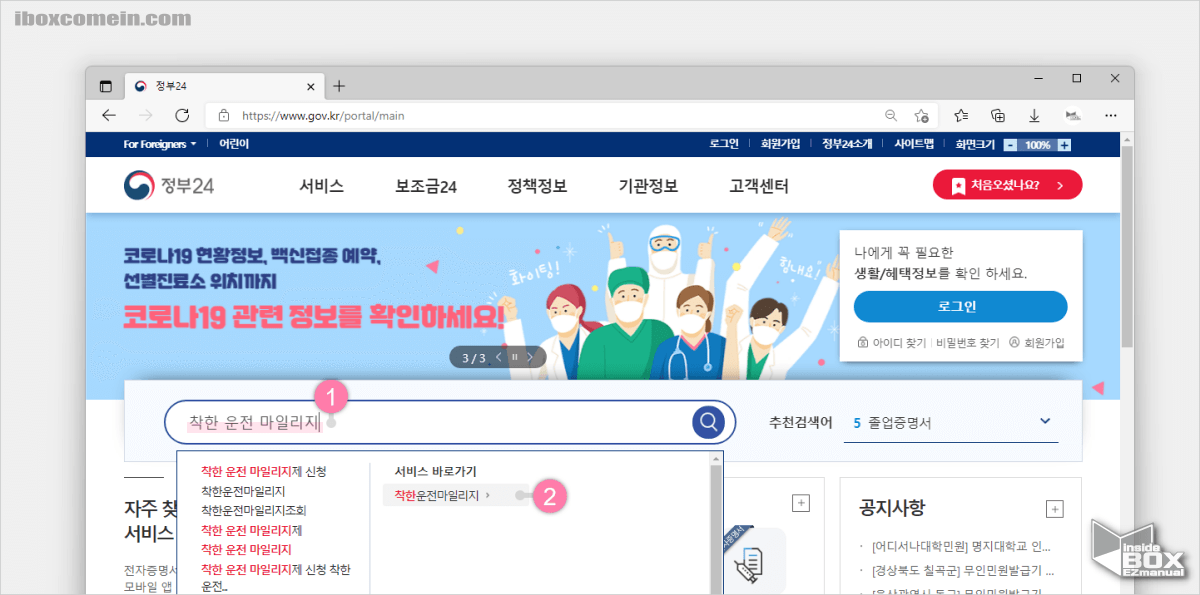Viewport: 1200px width, 595px height.
Task: Go back using the browser back arrow
Action: (x=109, y=115)
